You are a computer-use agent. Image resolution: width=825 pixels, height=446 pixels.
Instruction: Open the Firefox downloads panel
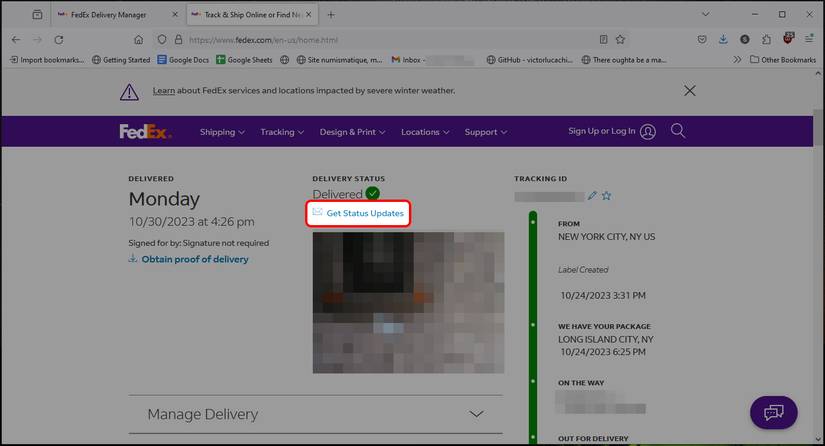click(723, 39)
